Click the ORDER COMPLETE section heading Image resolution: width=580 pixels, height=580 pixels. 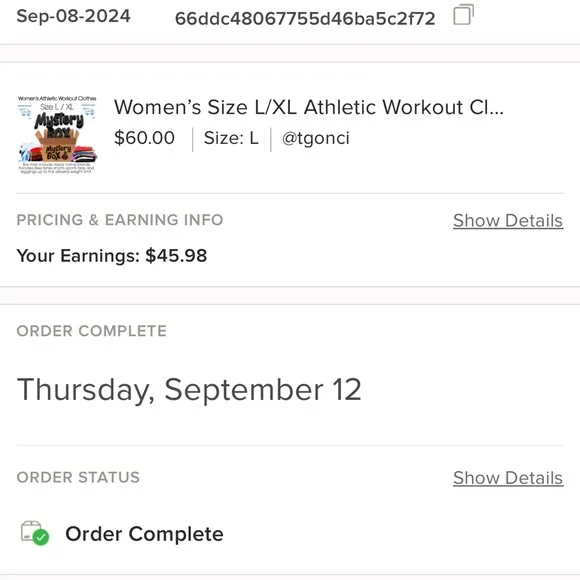(x=92, y=331)
